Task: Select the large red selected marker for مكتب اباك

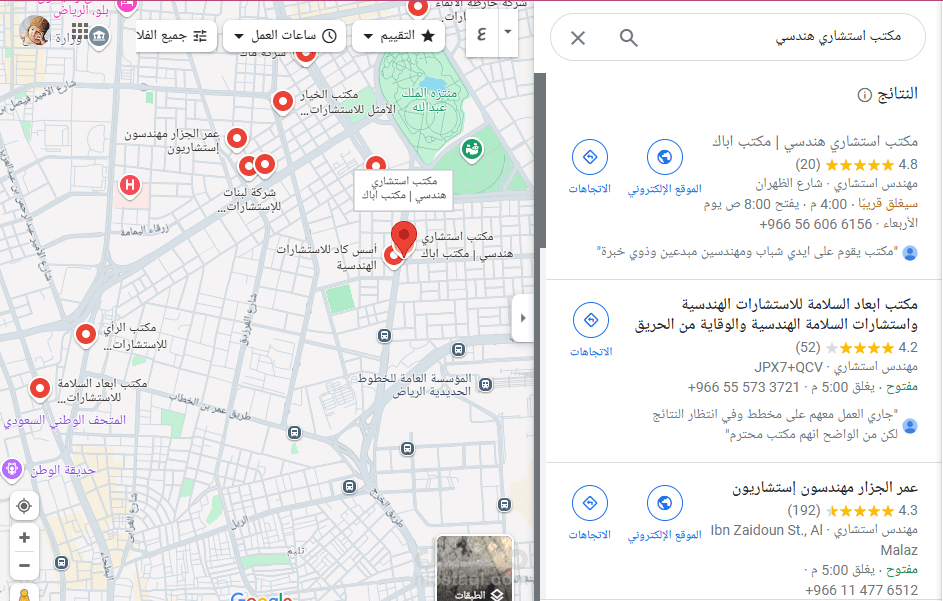Action: (404, 238)
